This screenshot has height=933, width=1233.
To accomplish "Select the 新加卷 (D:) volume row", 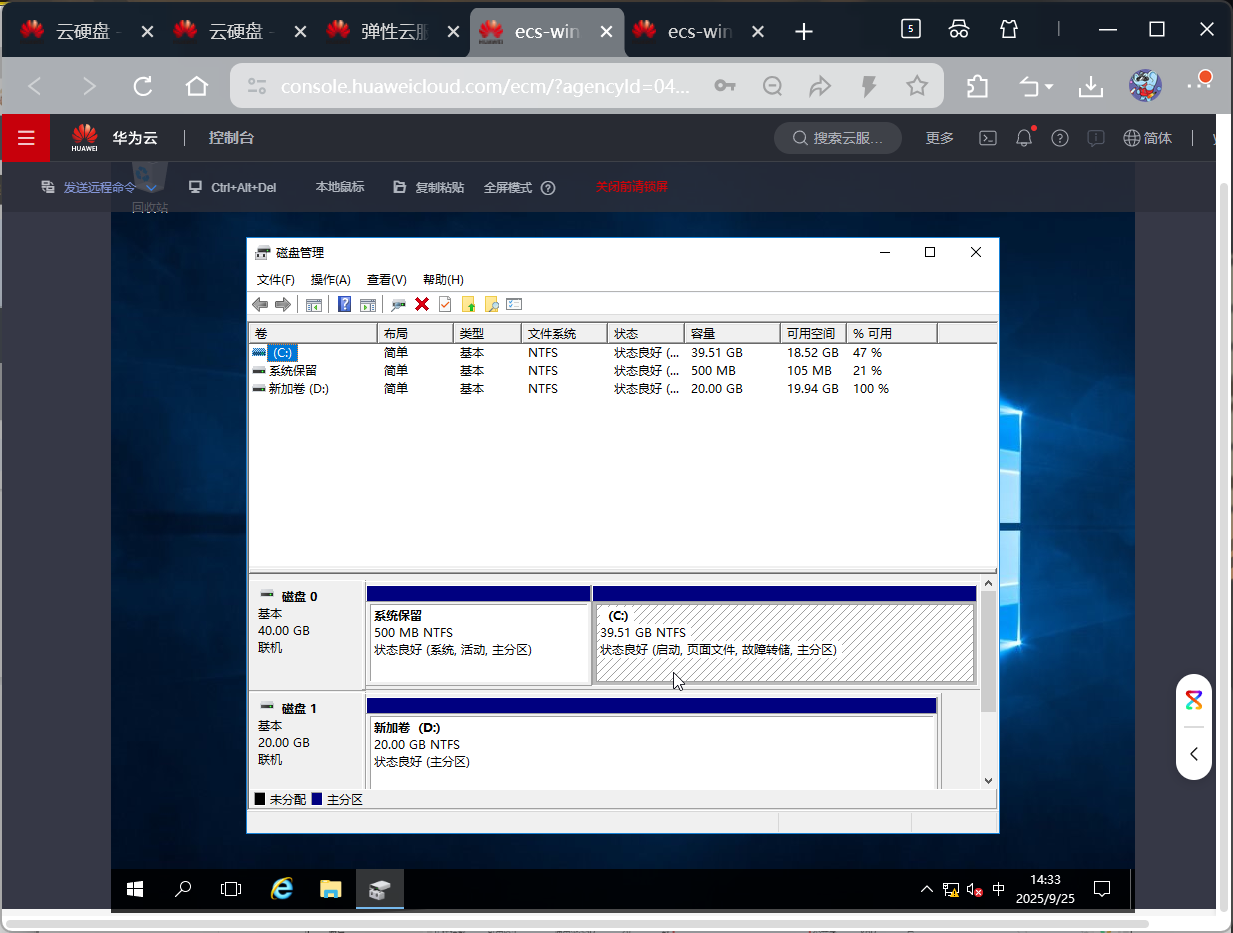I will click(622, 389).
